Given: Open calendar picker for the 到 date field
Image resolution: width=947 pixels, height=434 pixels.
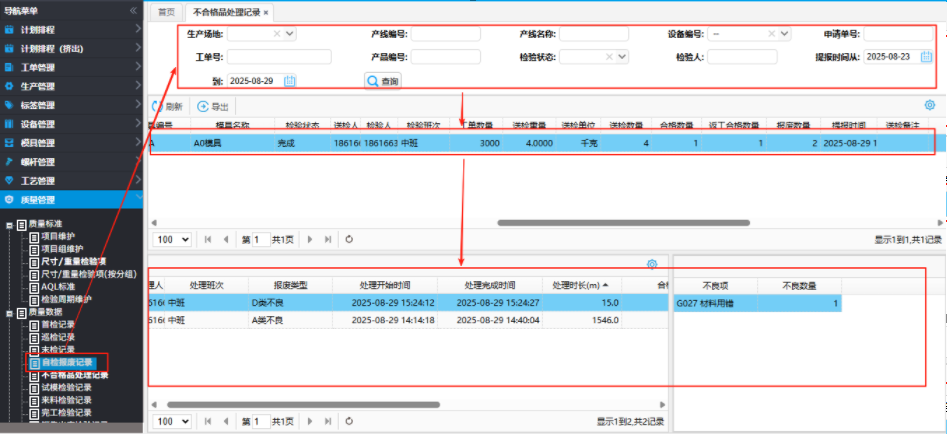Looking at the screenshot, I should click(290, 80).
